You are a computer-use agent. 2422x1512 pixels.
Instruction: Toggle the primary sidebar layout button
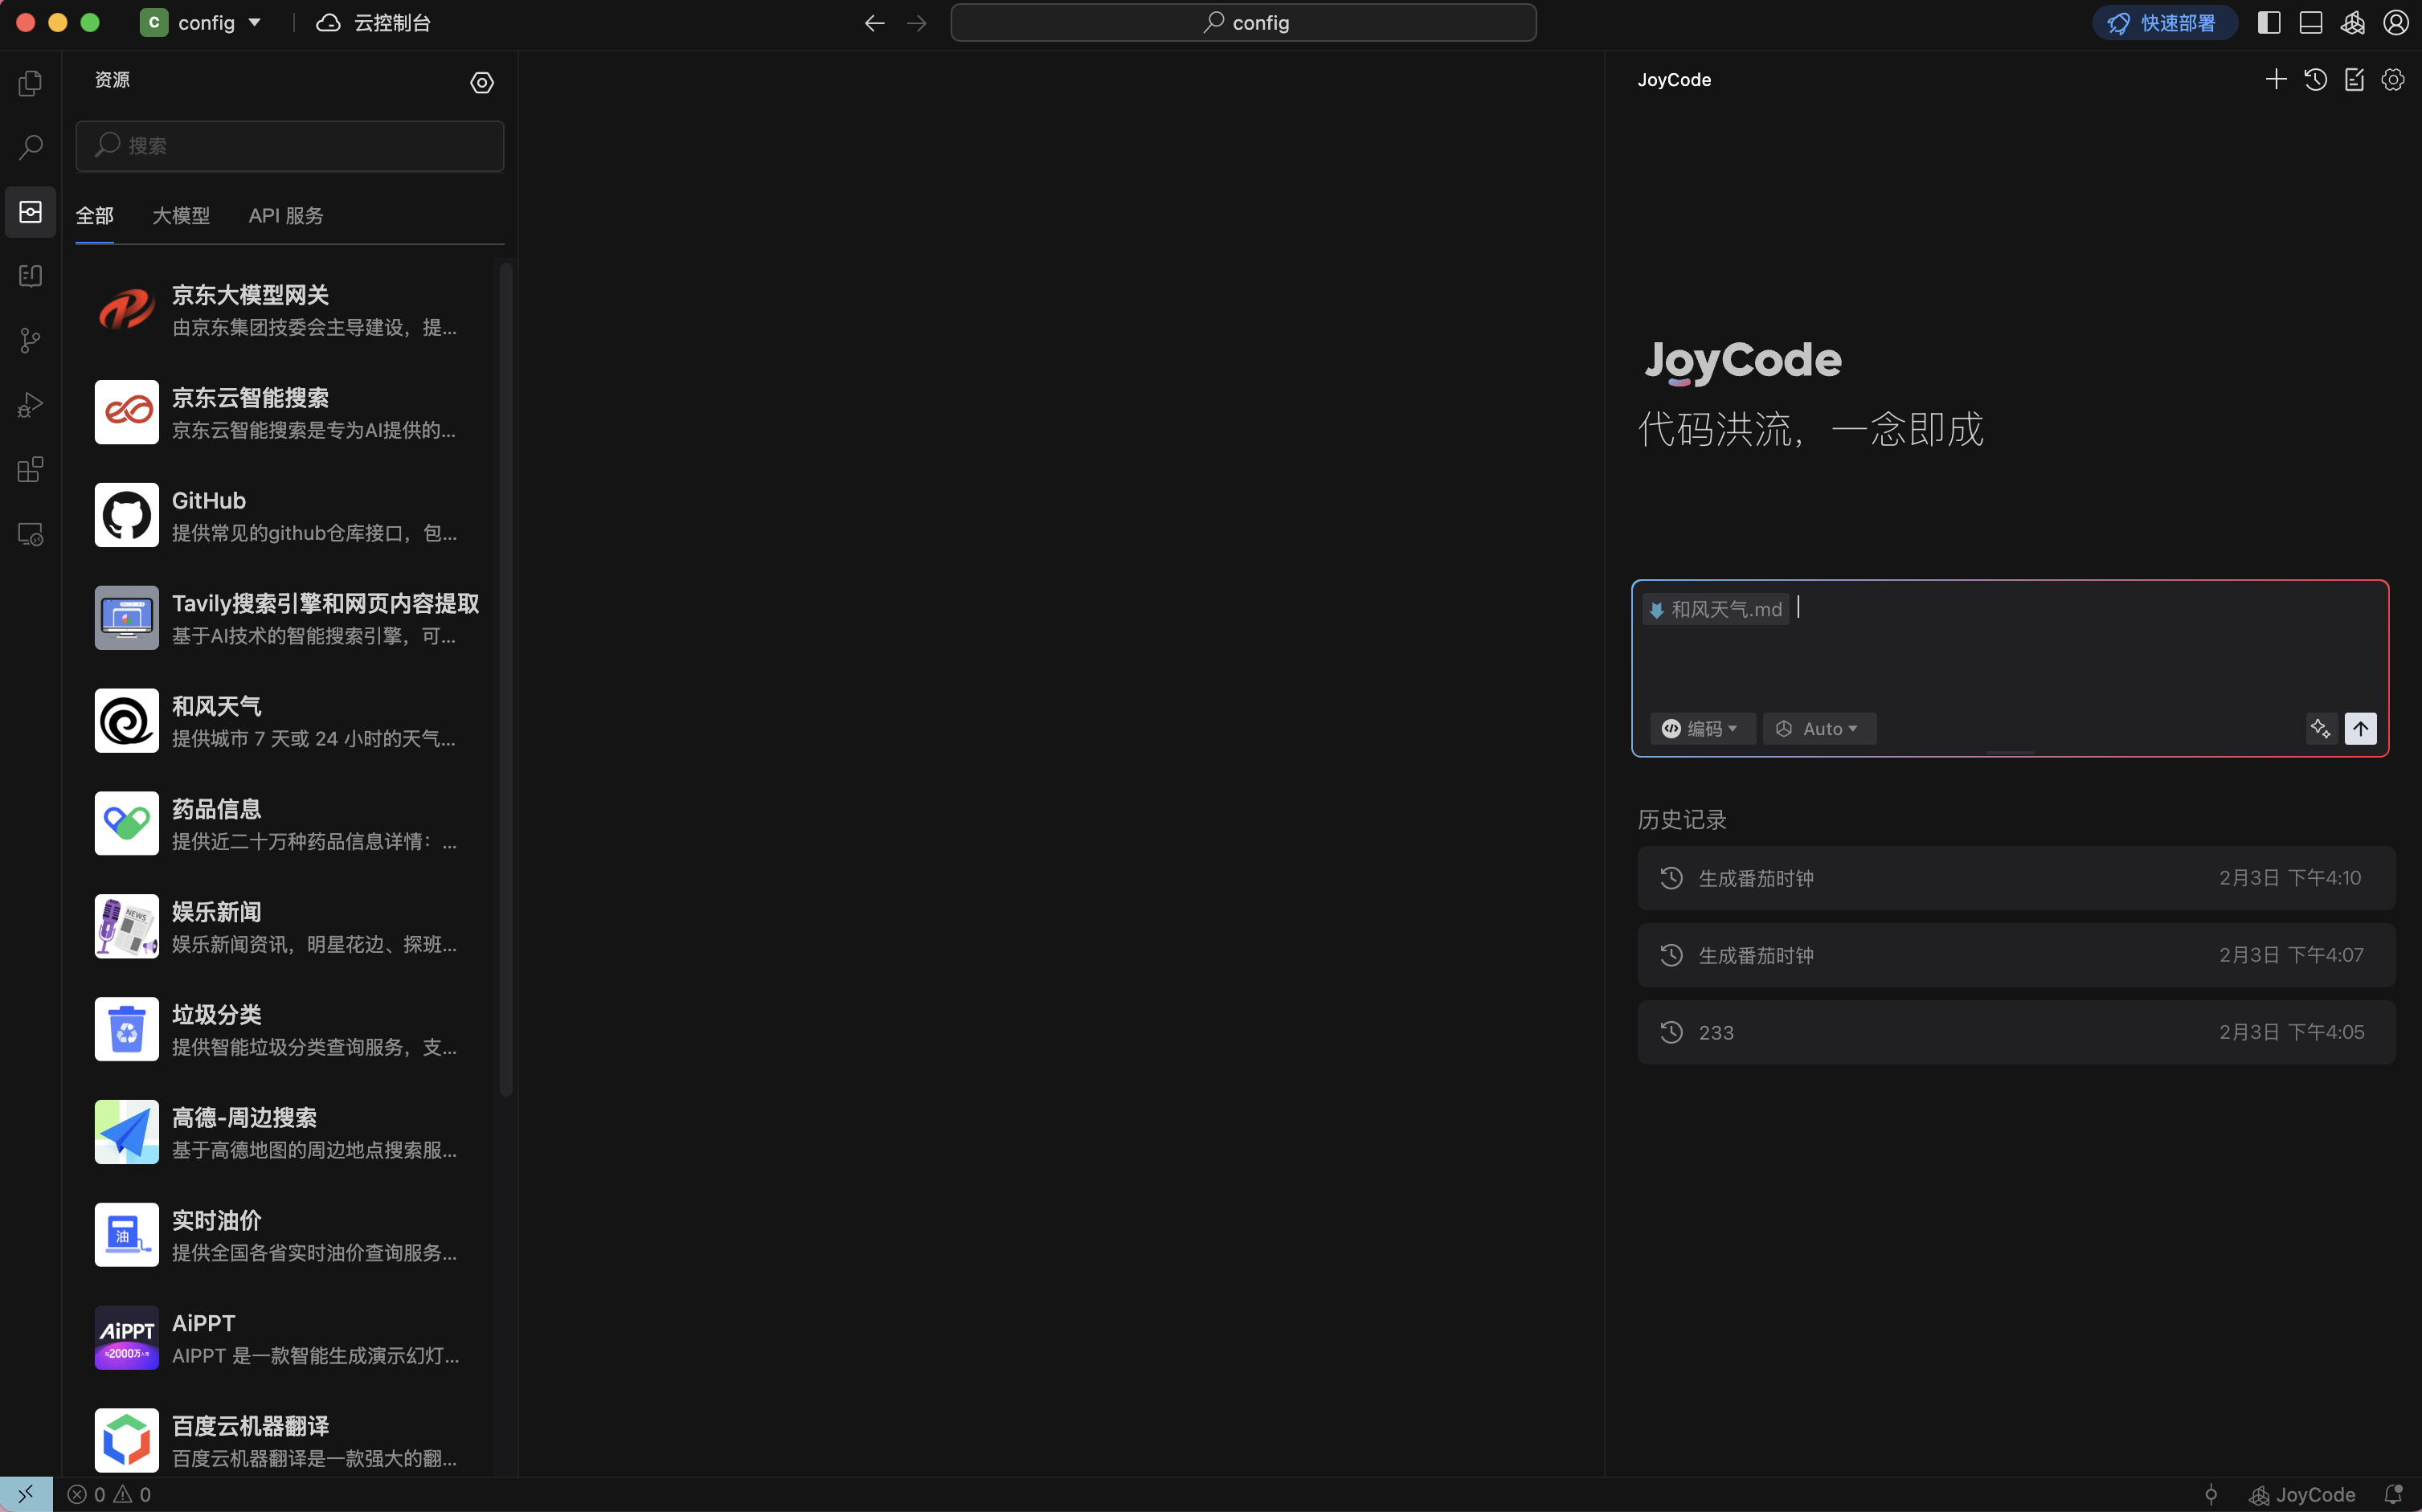click(x=2269, y=23)
